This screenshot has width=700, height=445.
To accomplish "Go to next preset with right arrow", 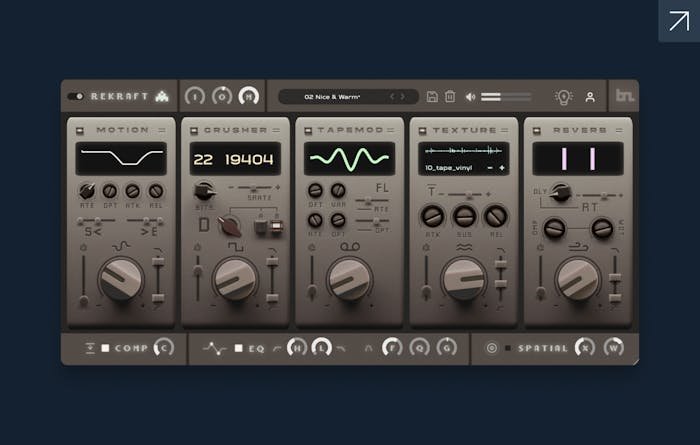I will 404,97.
